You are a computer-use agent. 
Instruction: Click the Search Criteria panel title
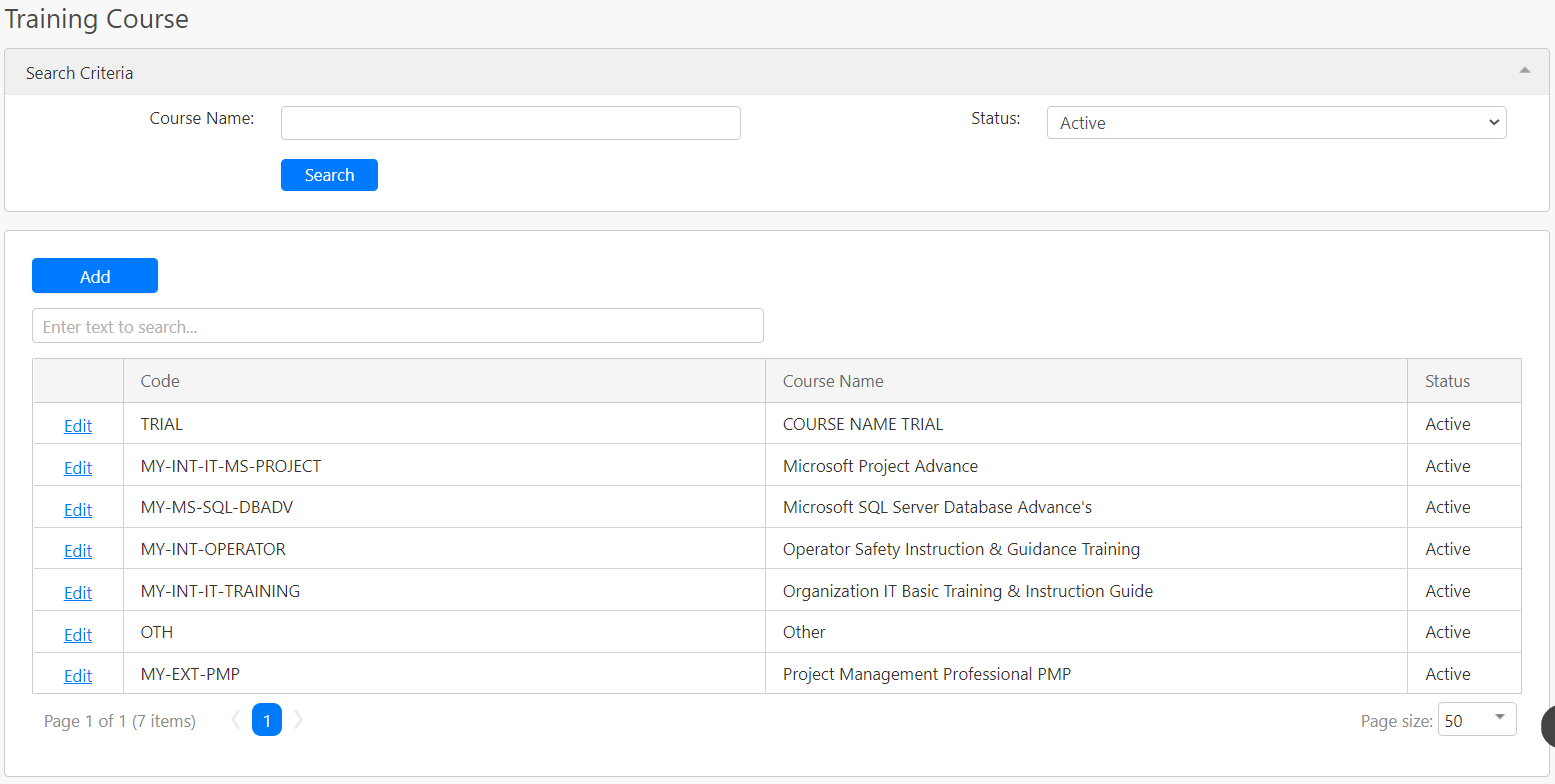(79, 73)
